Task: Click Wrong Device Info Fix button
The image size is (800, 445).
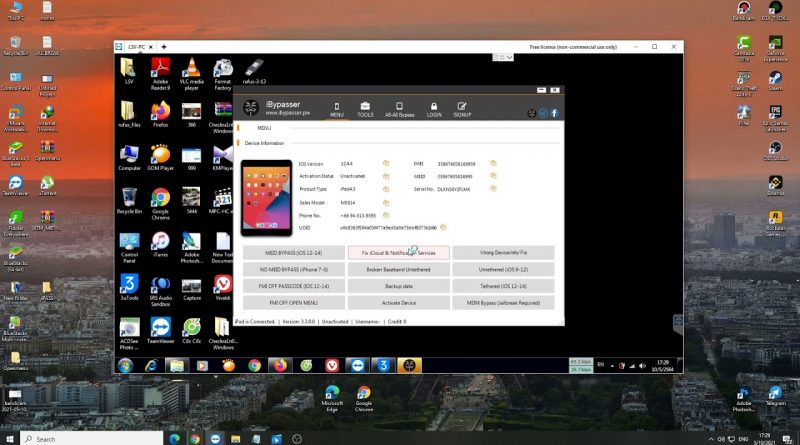Action: point(503,253)
